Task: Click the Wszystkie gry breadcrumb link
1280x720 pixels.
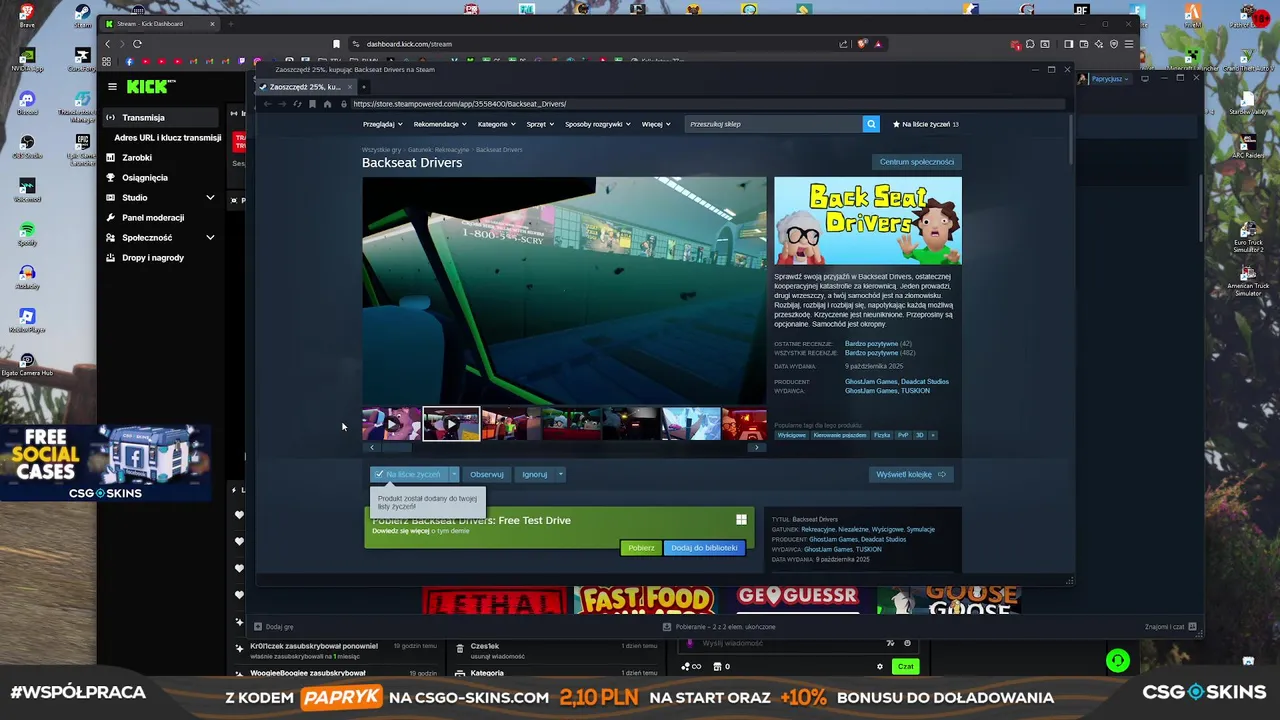Action: pyautogui.click(x=382, y=150)
